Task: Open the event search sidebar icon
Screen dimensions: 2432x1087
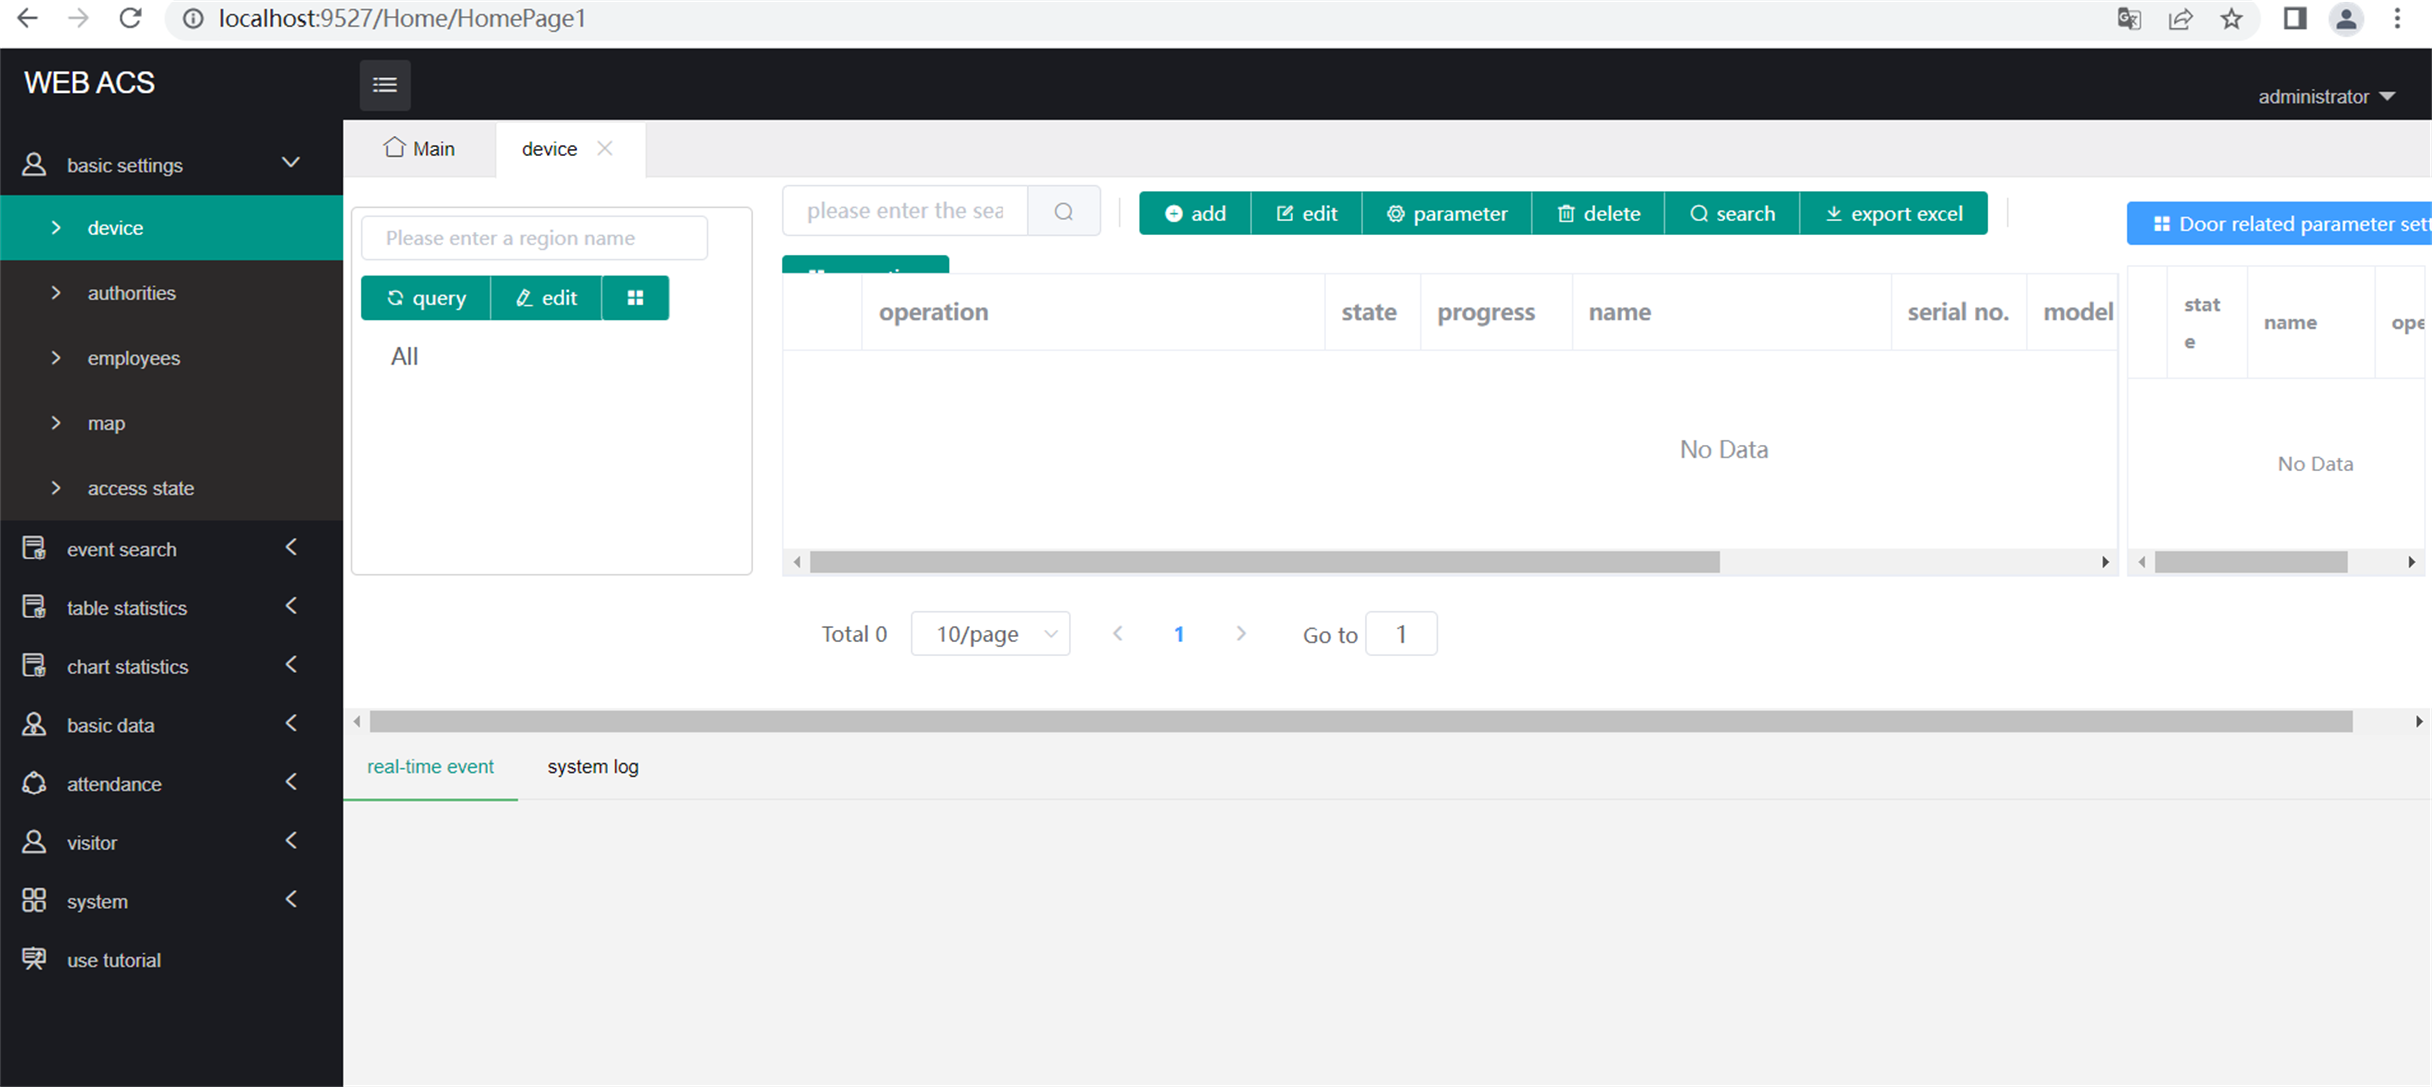Action: [x=34, y=548]
